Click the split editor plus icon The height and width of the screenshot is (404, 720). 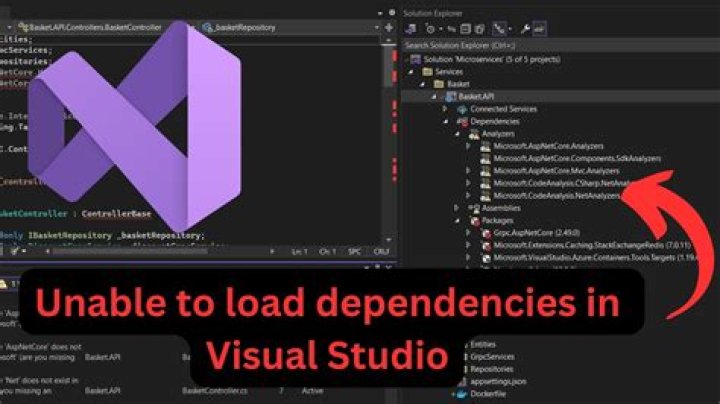point(388,28)
